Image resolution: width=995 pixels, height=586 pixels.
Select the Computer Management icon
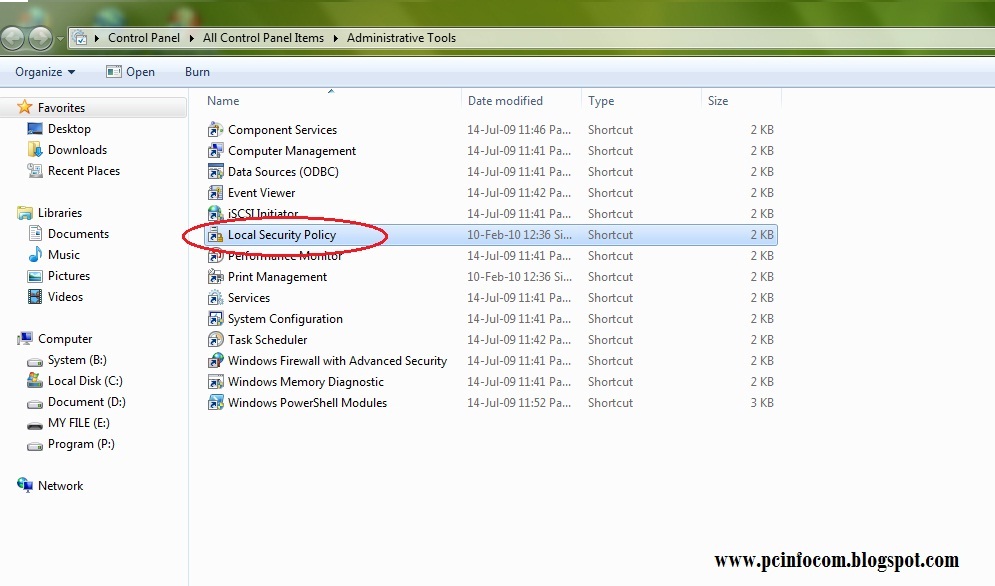216,150
